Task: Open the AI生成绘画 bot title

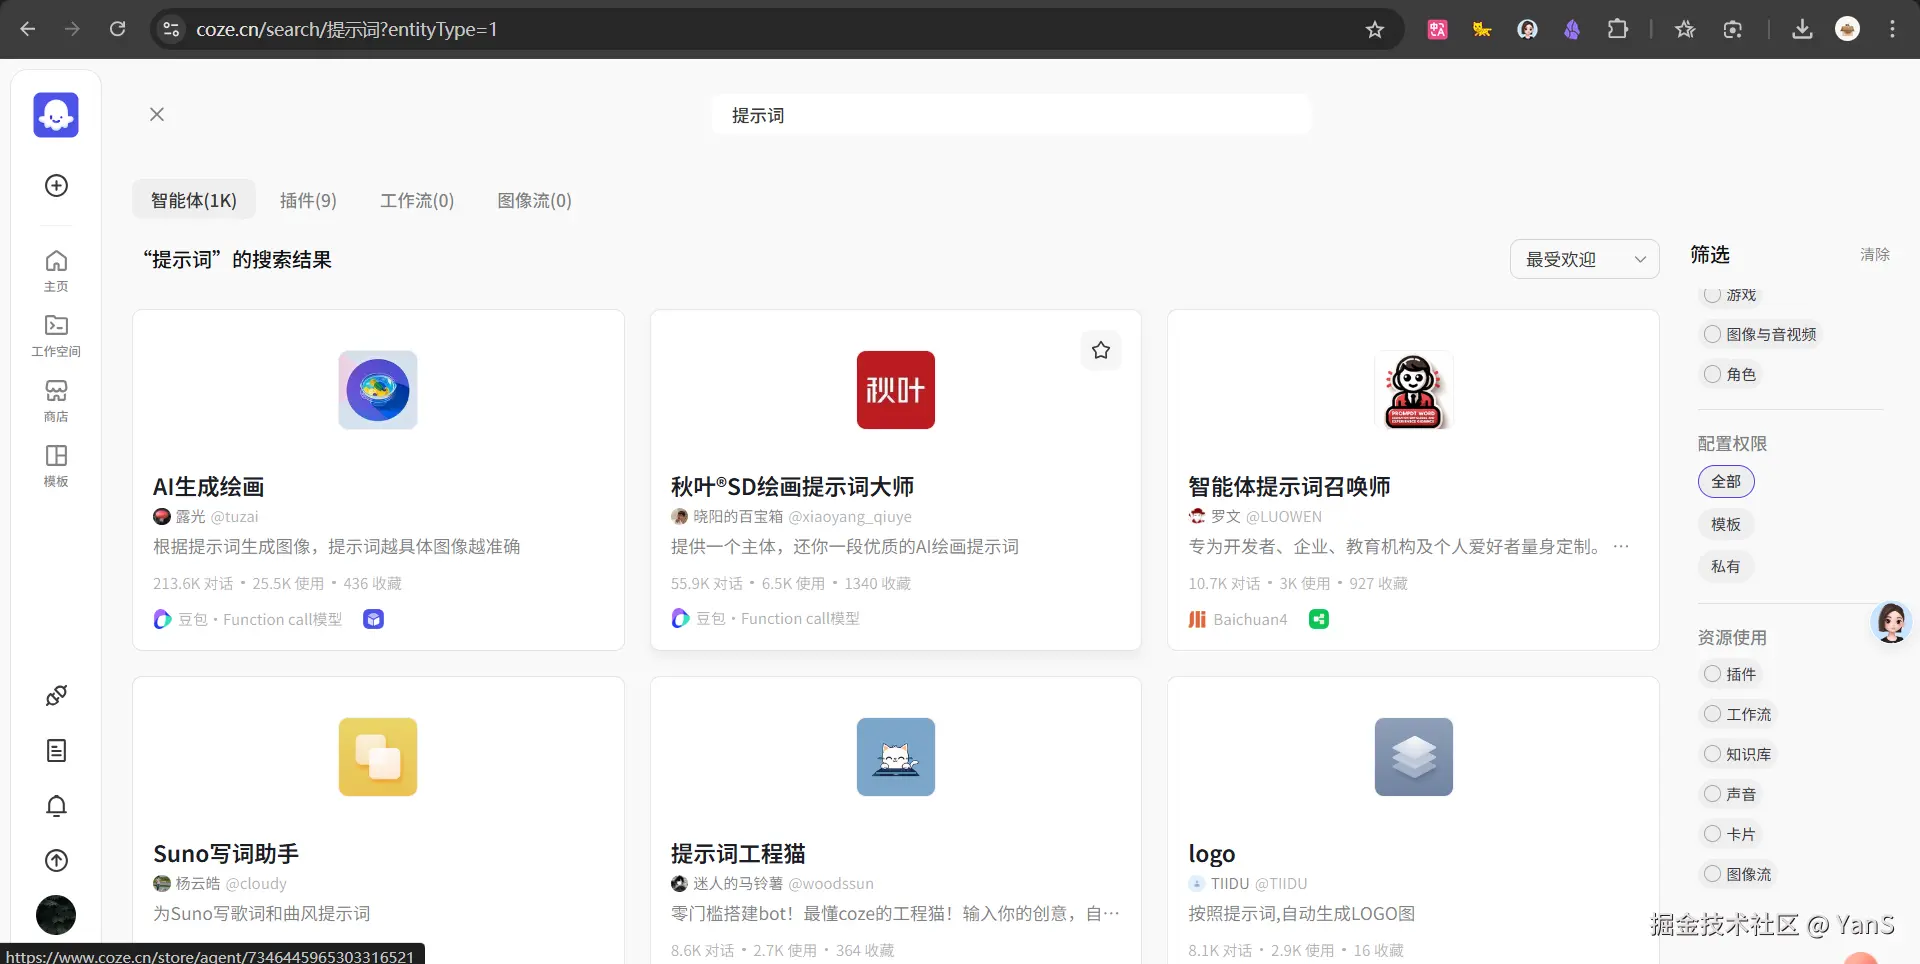Action: click(209, 487)
